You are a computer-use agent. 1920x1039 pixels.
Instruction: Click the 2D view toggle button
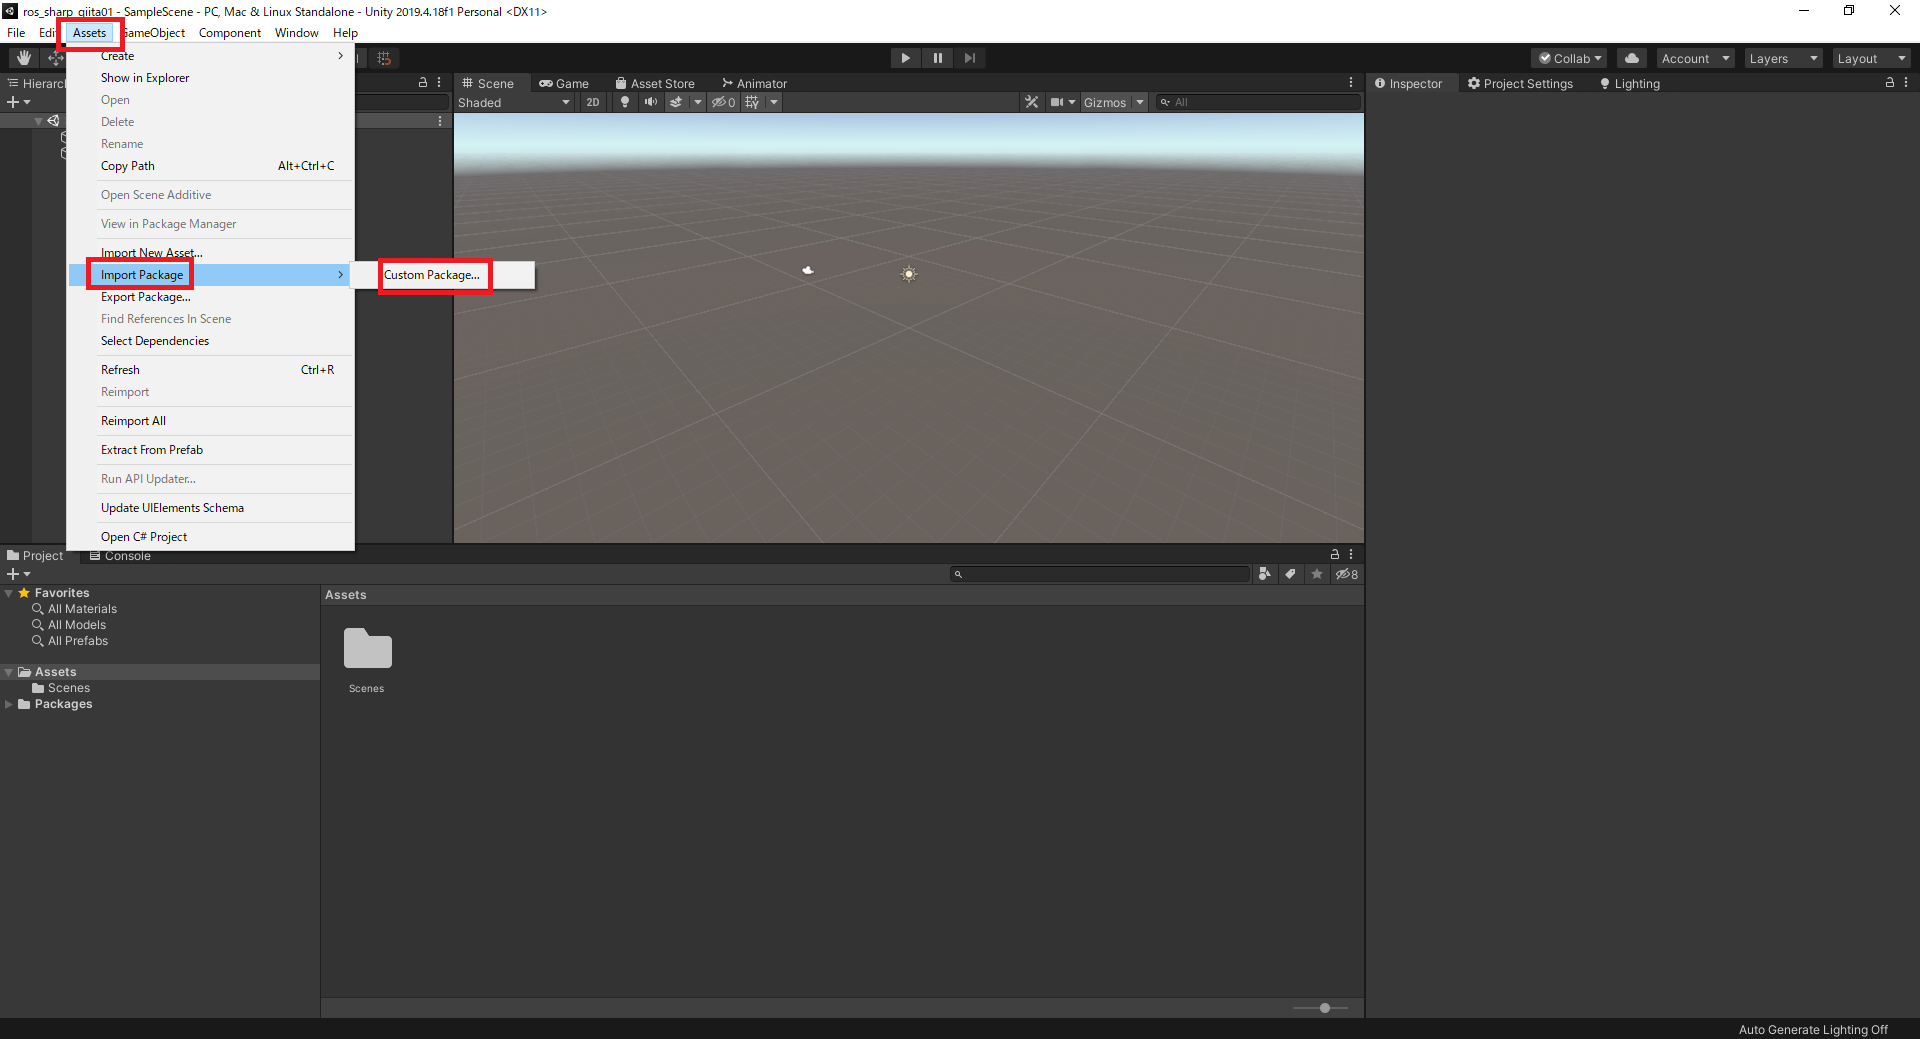[x=592, y=102]
